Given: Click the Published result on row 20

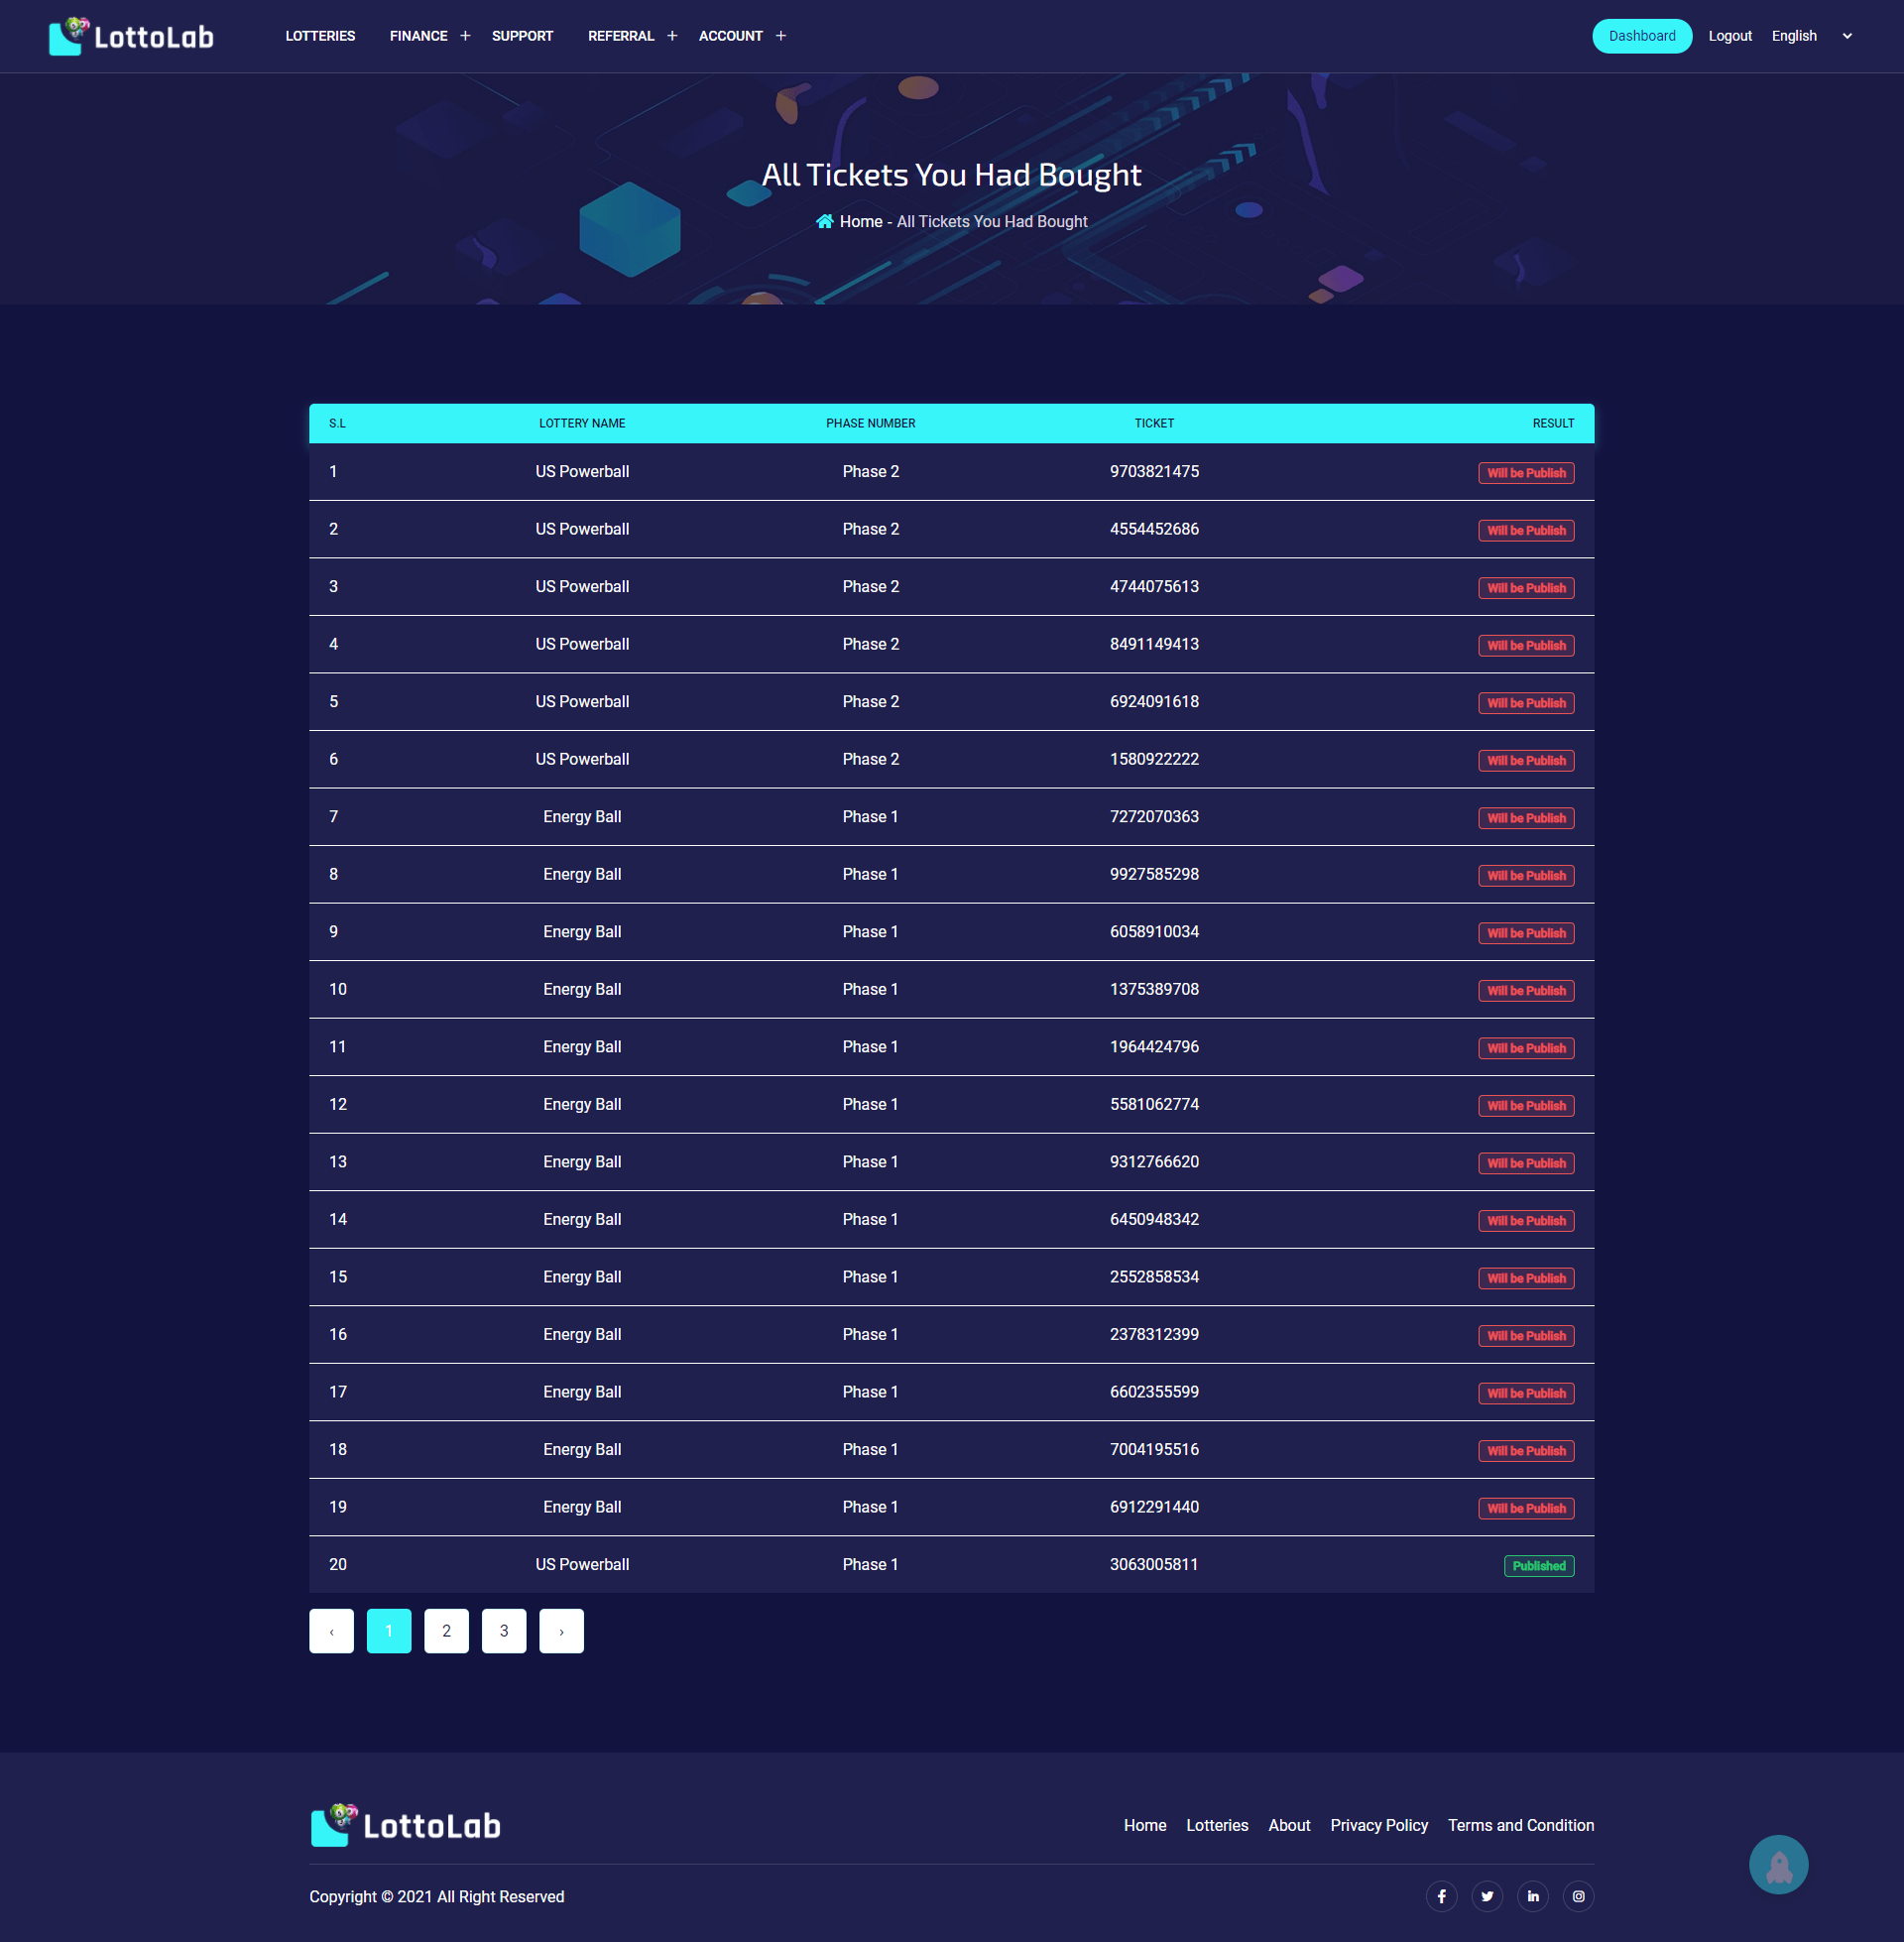Looking at the screenshot, I should 1536,1565.
